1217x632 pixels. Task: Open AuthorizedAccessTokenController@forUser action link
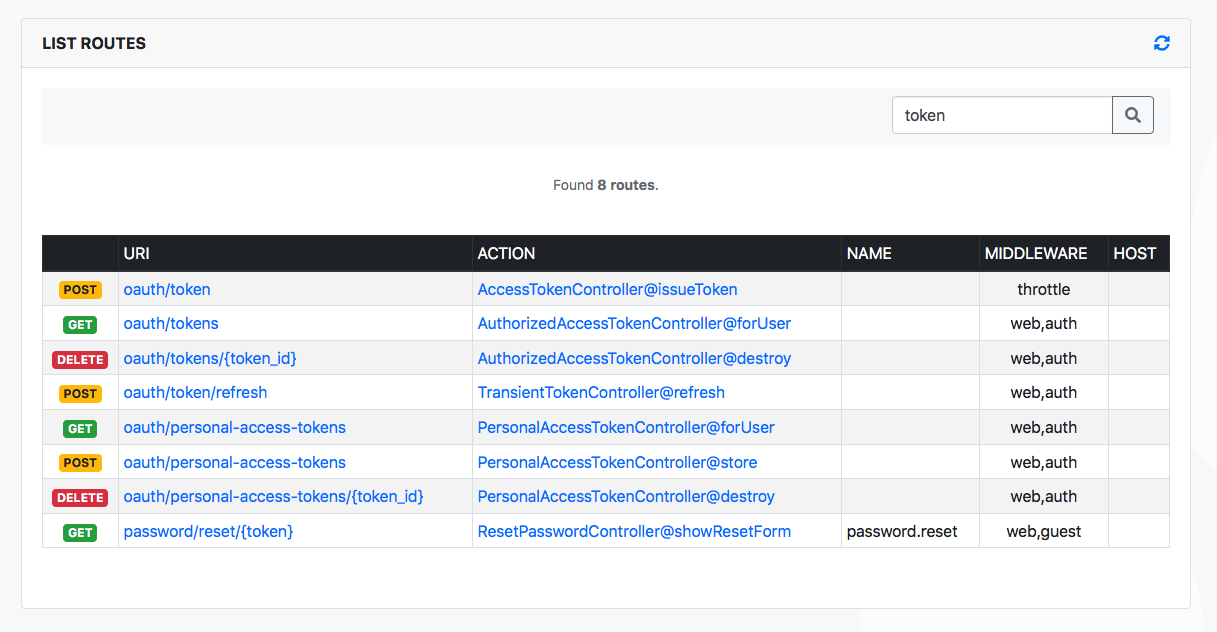point(634,323)
